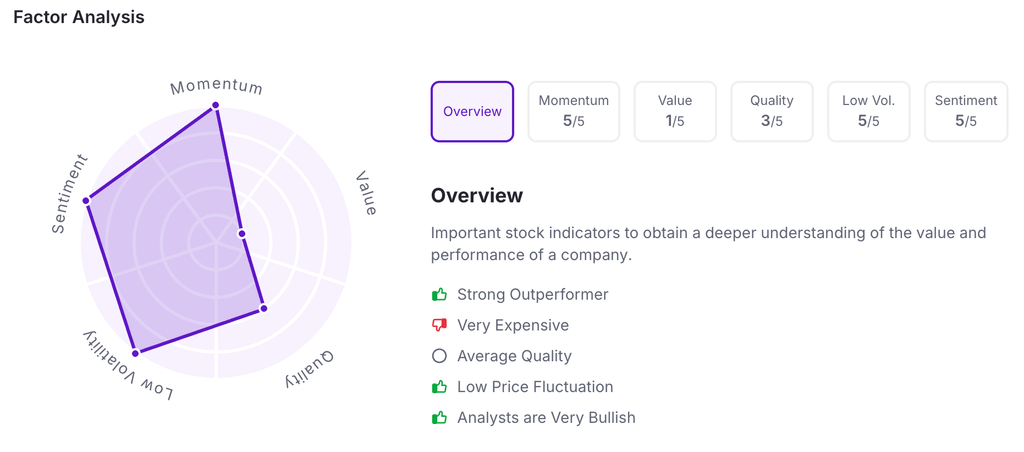Click the Sentiment data point on radar chart
Screen dimensions: 1024x452
tap(86, 201)
